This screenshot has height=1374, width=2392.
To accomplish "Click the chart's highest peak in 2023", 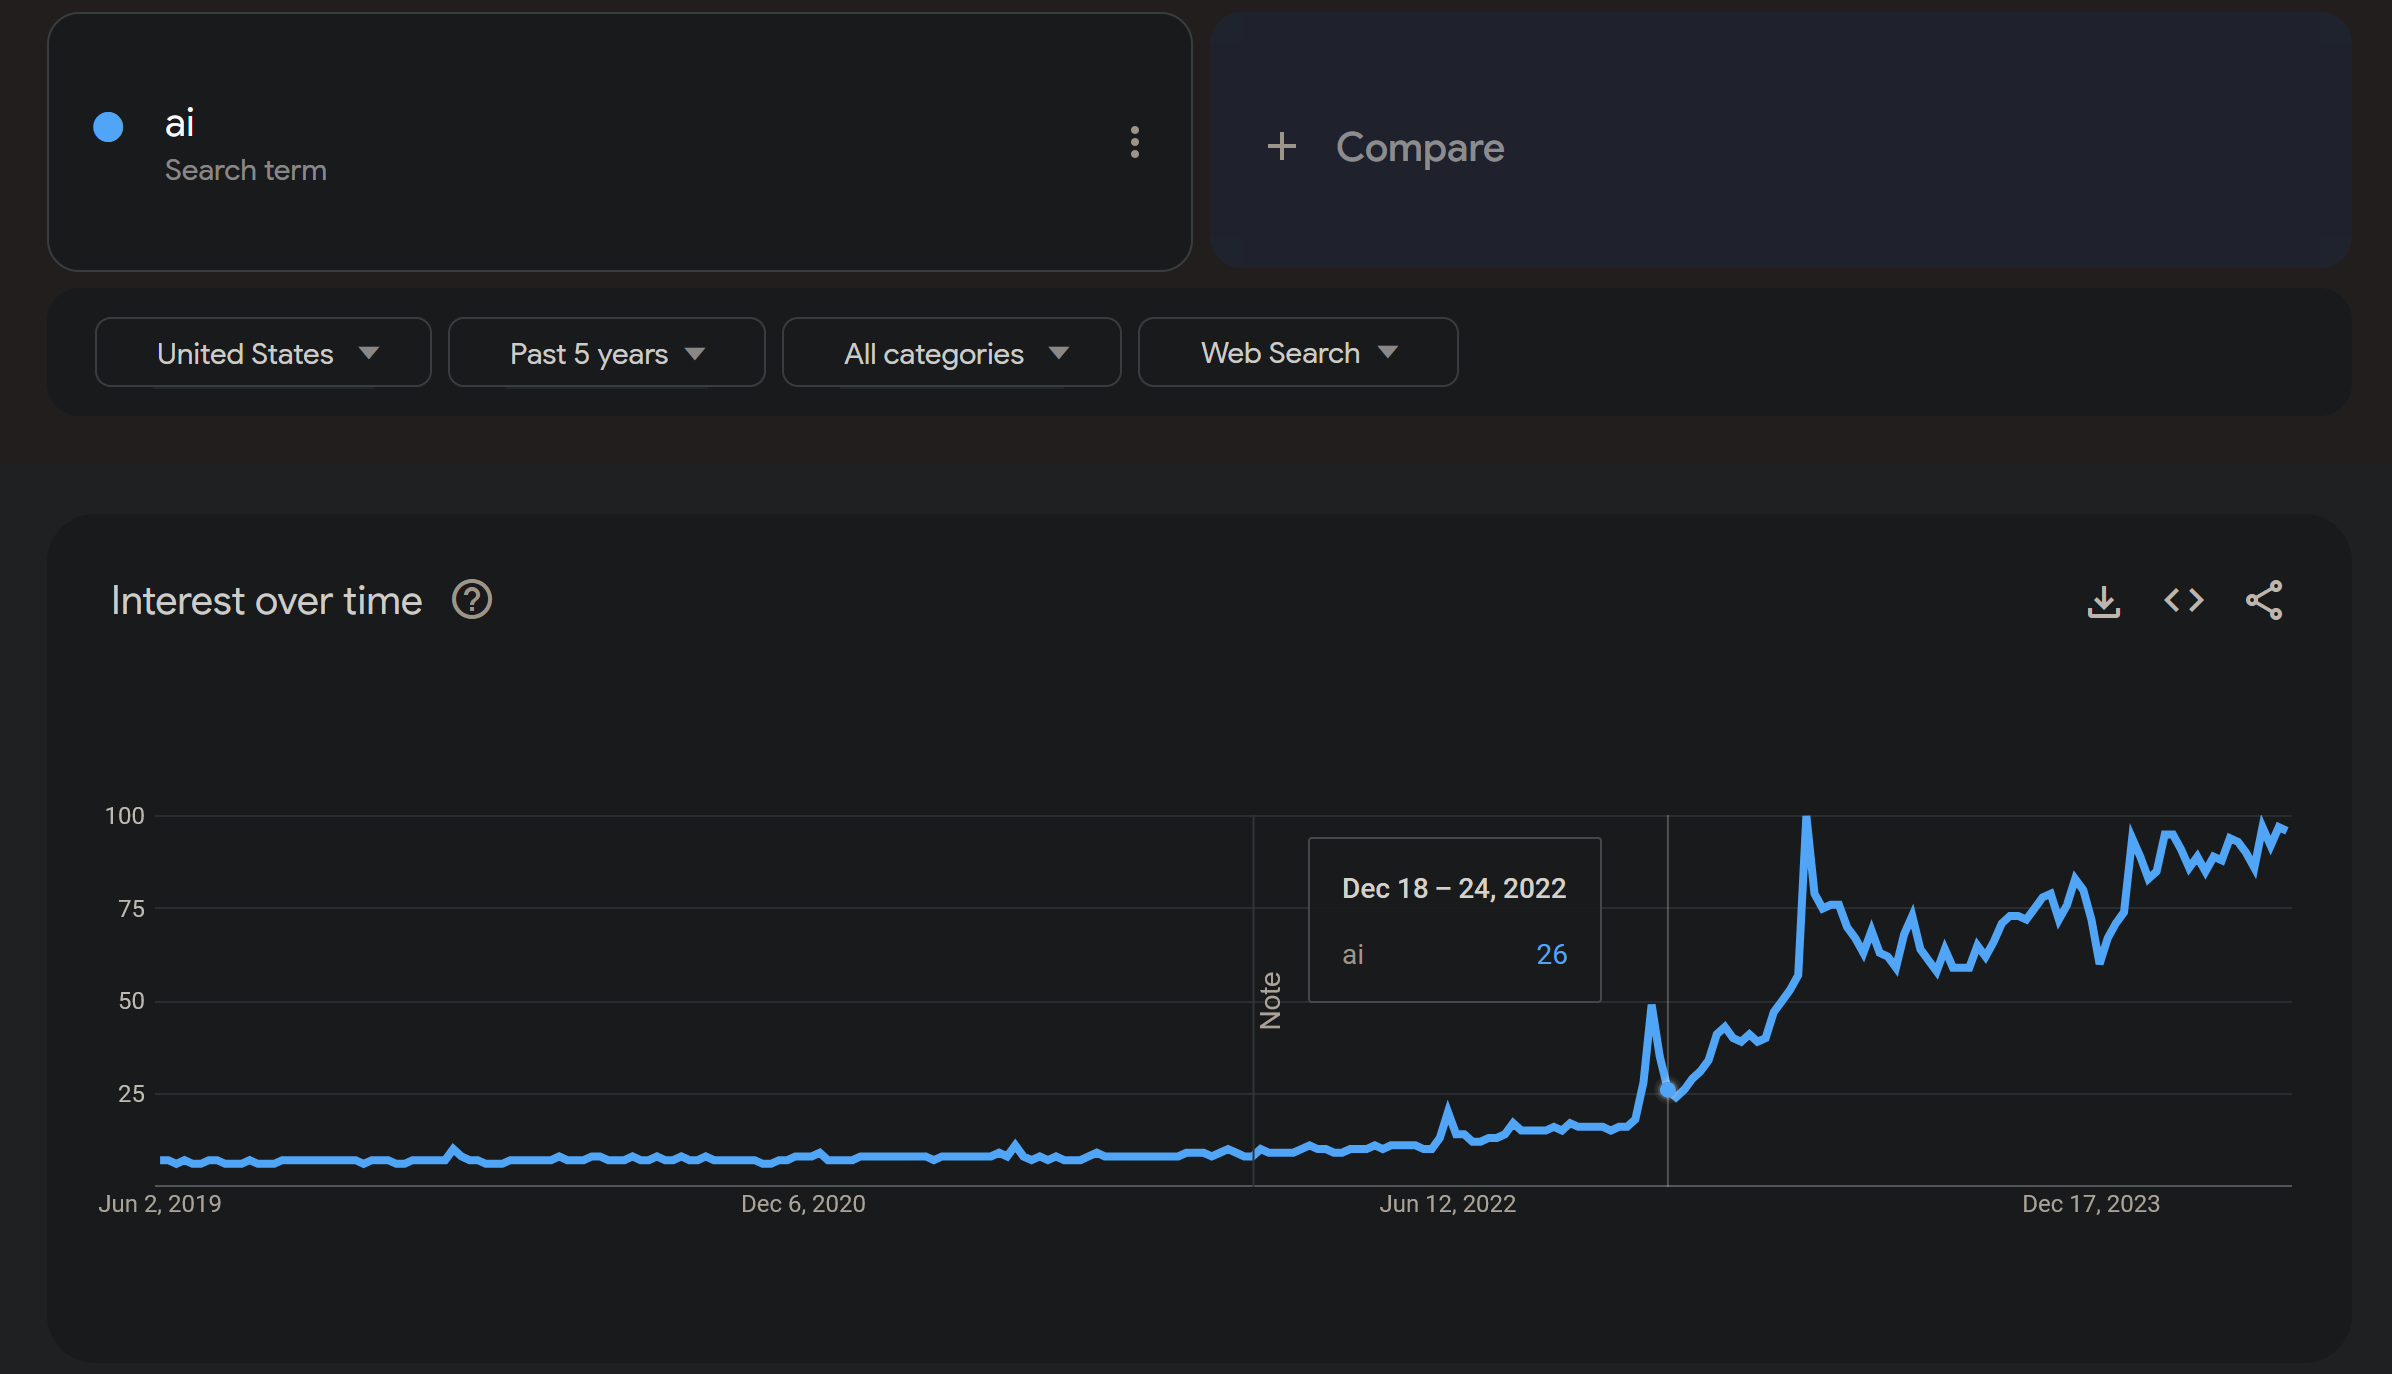I will tap(1806, 820).
